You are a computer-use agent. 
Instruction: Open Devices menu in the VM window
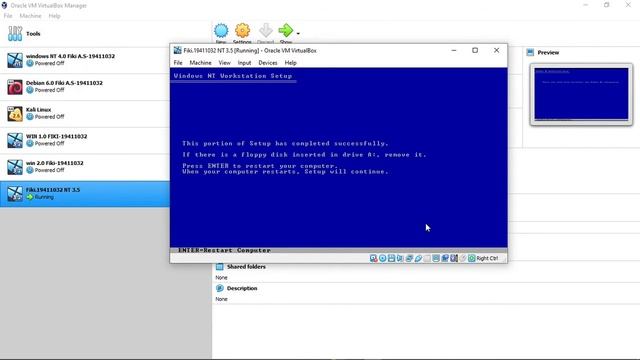point(268,63)
